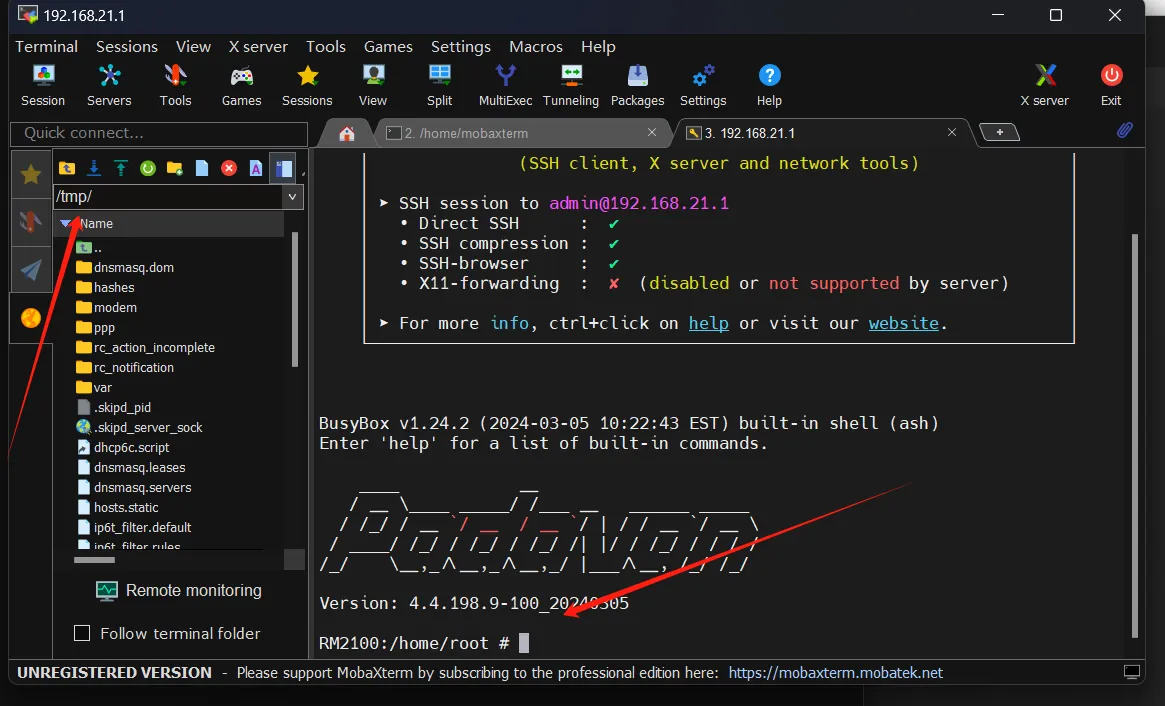This screenshot has height=706, width=1165.
Task: Open the Settings gears toolbar icon
Action: click(x=703, y=85)
